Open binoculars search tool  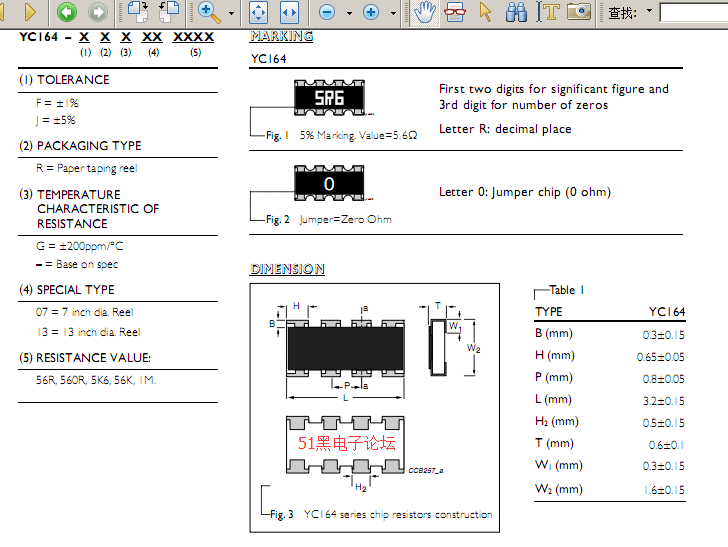tap(516, 12)
